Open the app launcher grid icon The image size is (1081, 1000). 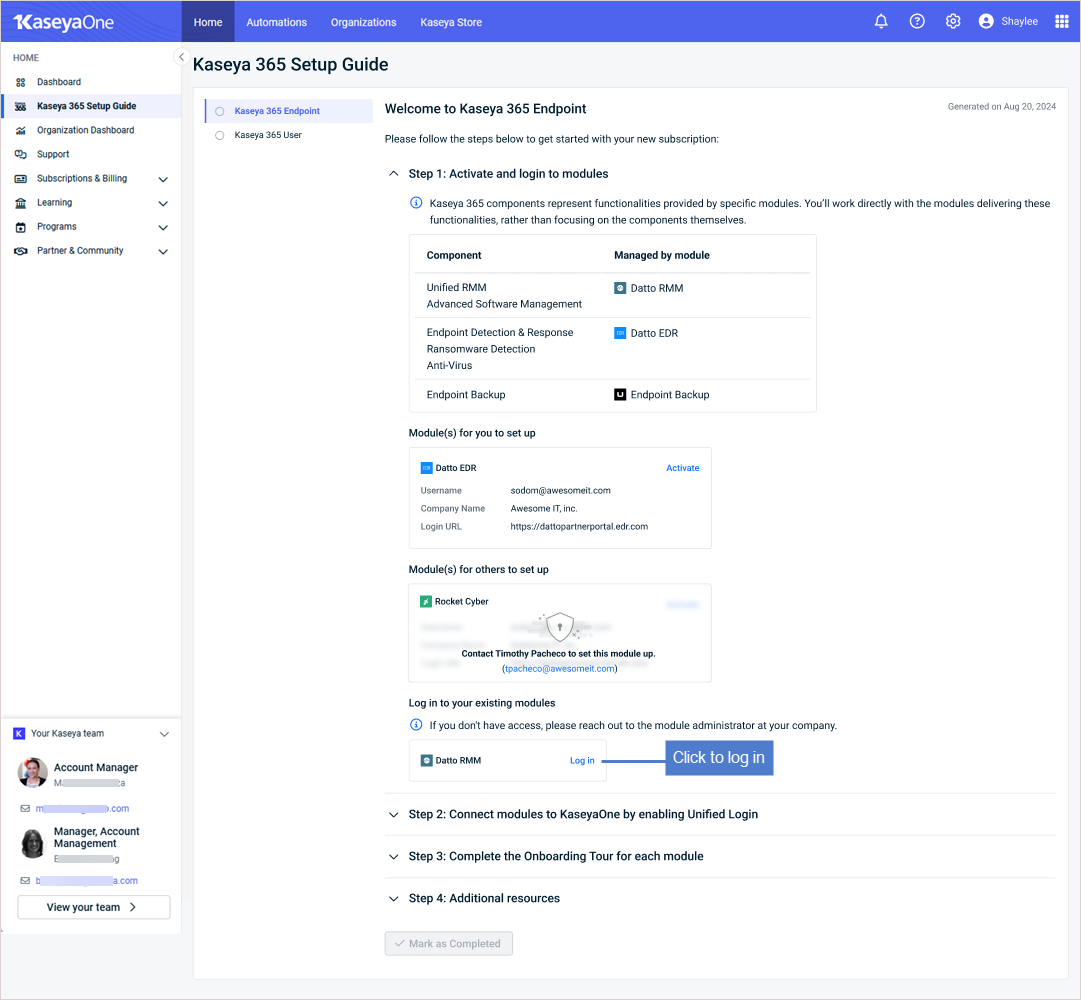coord(1062,21)
